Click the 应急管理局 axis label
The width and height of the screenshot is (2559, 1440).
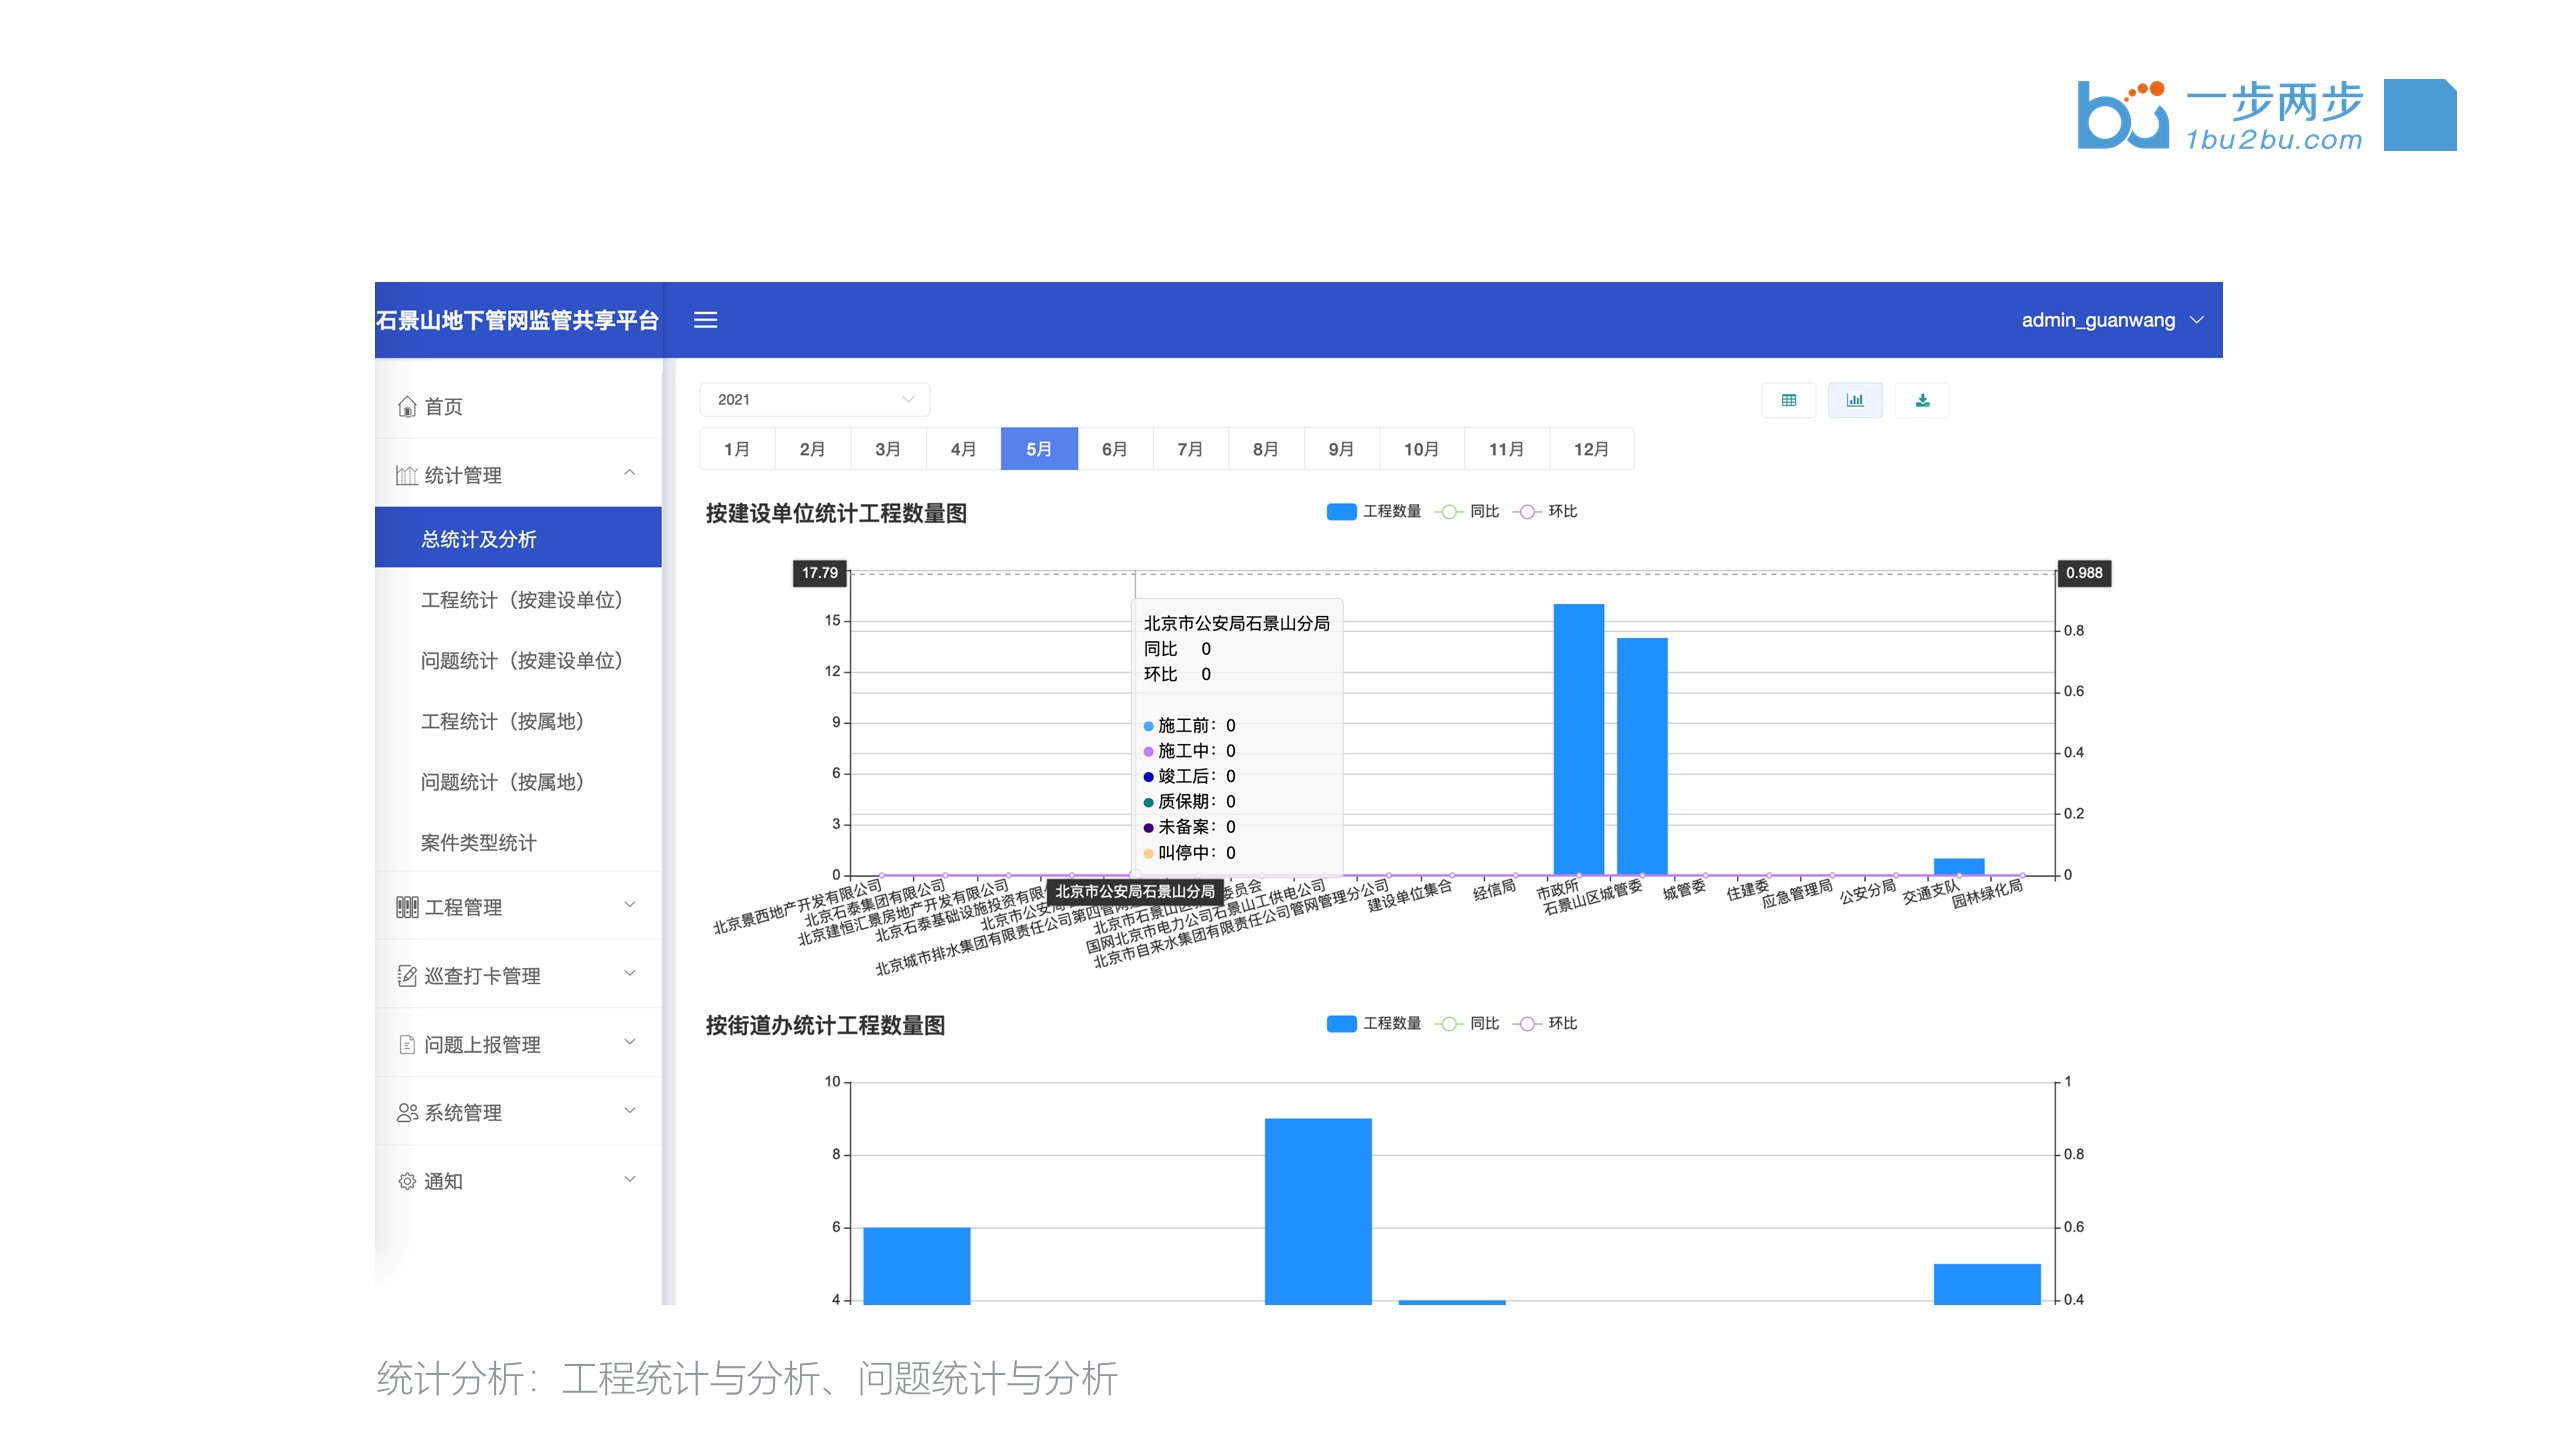pos(1796,894)
